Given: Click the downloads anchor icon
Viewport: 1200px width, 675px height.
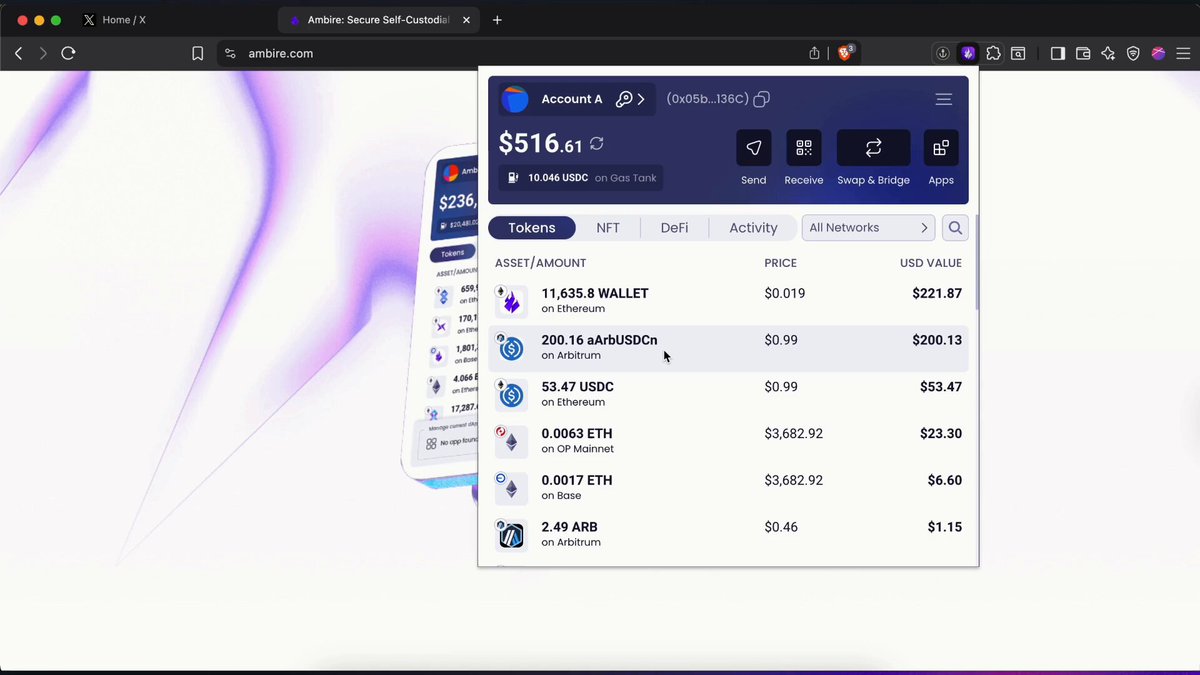Looking at the screenshot, I should point(943,53).
